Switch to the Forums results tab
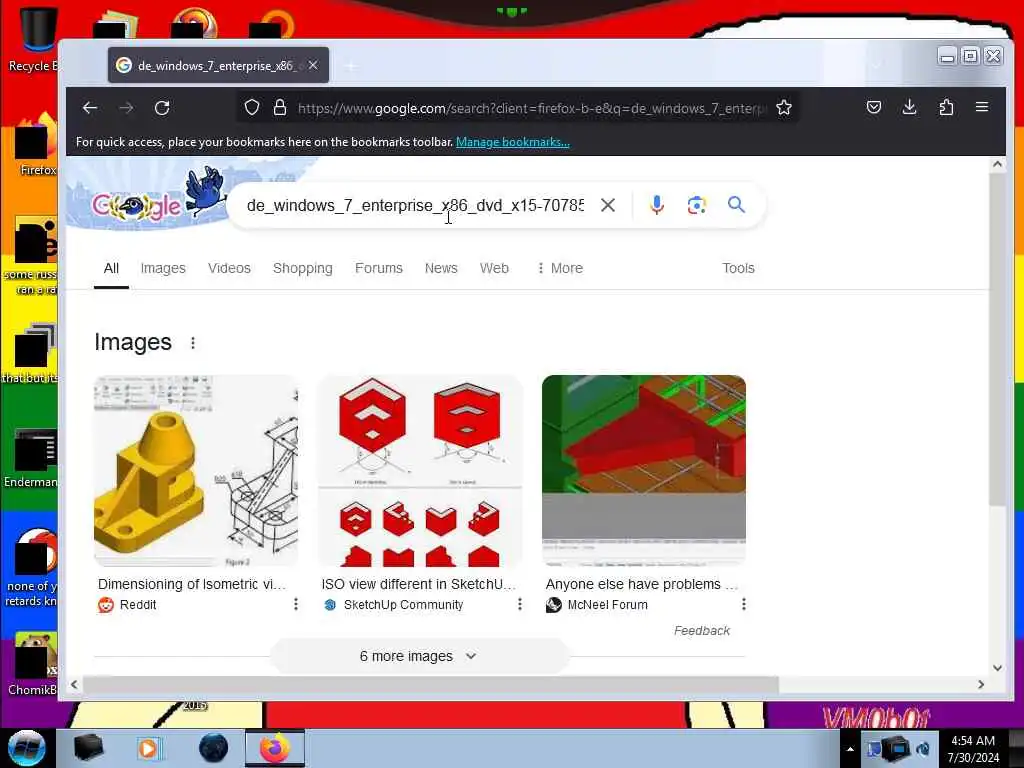Viewport: 1024px width, 768px height. click(379, 268)
